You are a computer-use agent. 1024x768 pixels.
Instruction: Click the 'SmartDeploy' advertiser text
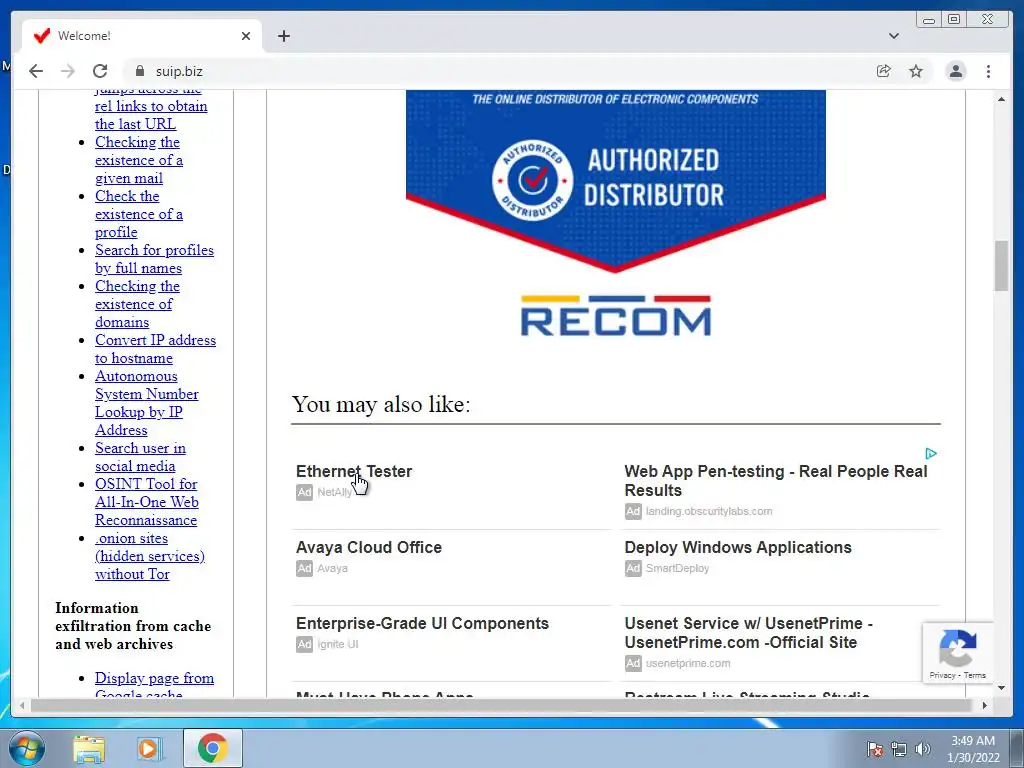[677, 568]
